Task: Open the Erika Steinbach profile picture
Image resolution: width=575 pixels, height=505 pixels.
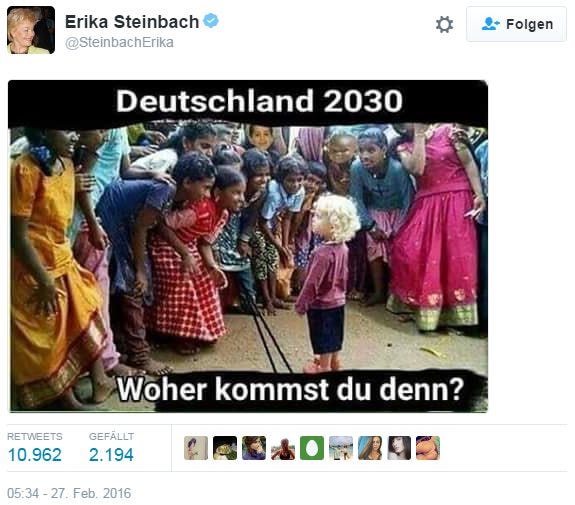Action: coord(31,30)
